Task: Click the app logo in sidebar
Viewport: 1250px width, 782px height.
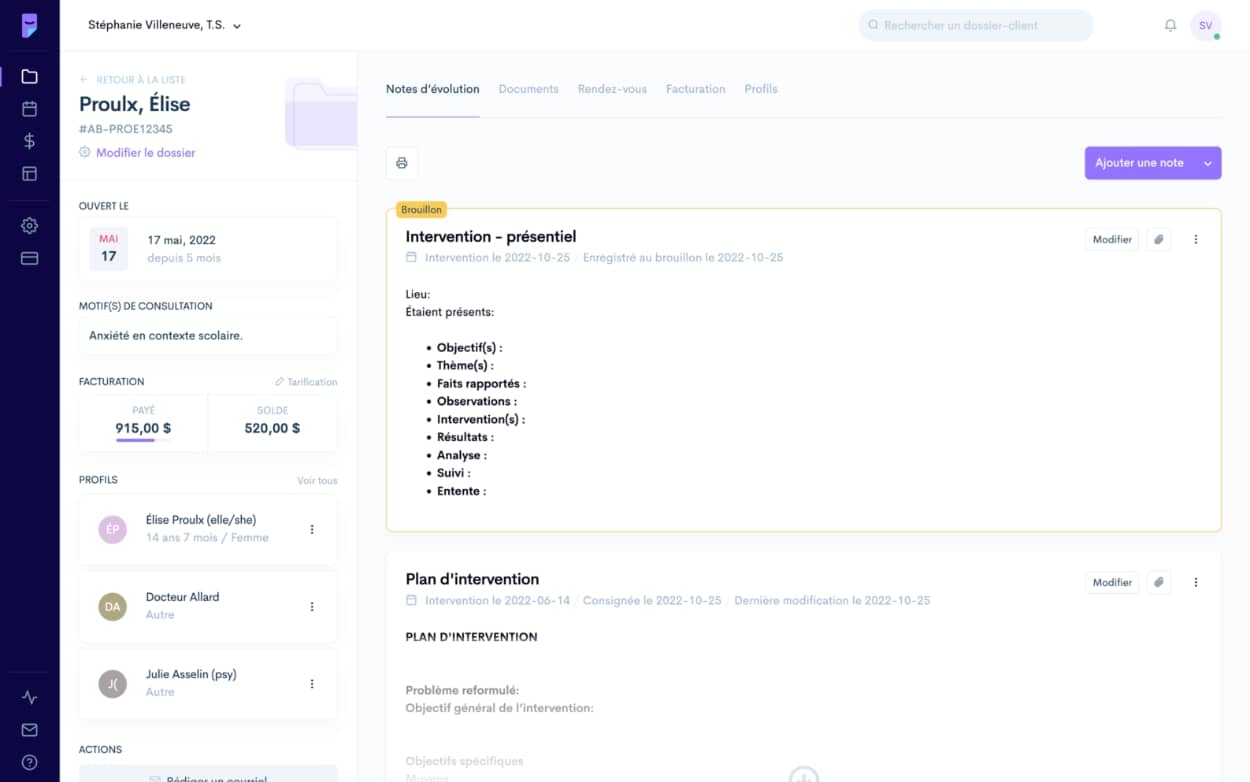Action: (29, 26)
